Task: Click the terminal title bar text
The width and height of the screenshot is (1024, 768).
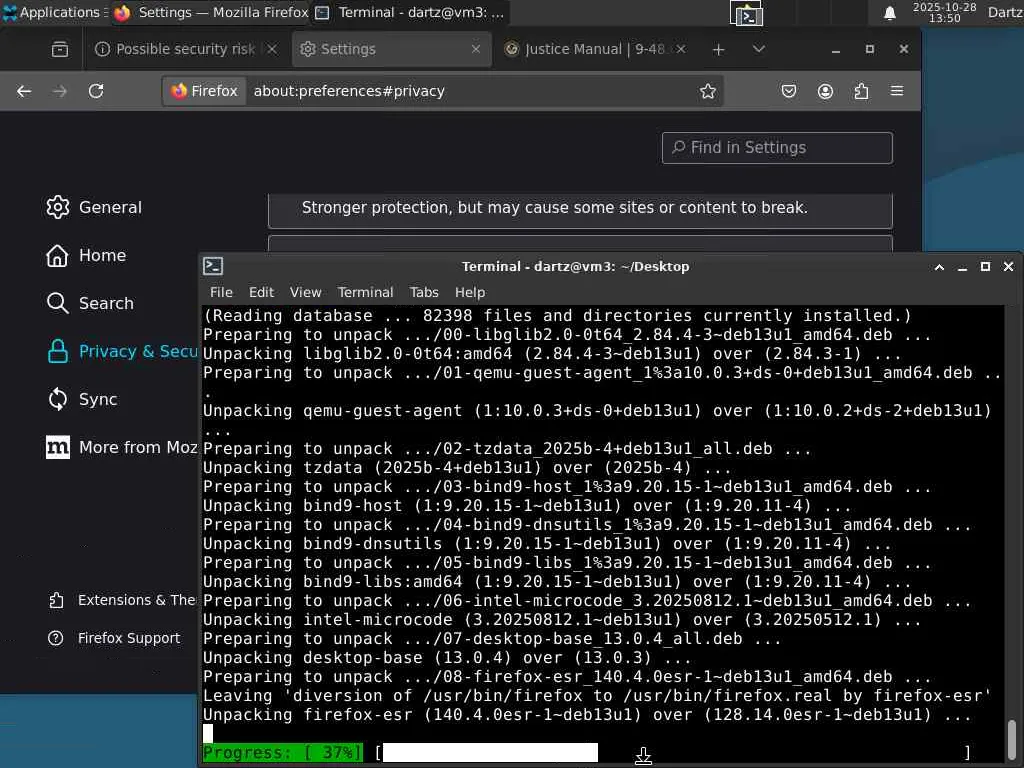Action: click(x=575, y=267)
